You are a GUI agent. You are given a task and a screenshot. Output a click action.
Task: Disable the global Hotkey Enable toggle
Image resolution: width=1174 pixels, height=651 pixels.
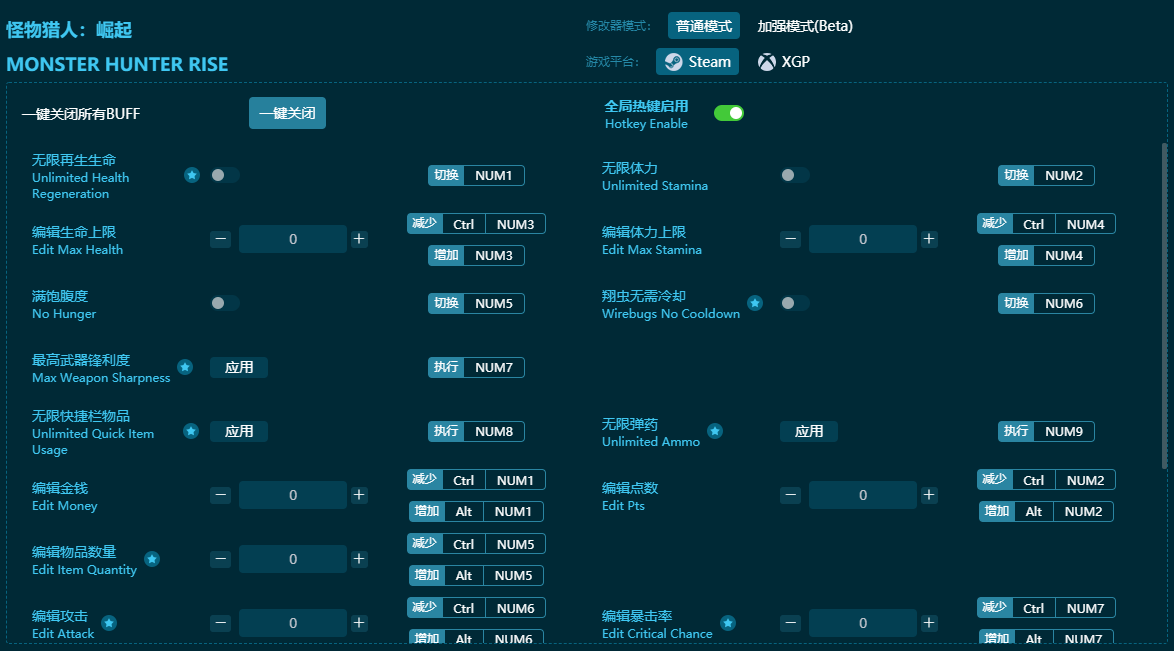(x=728, y=113)
